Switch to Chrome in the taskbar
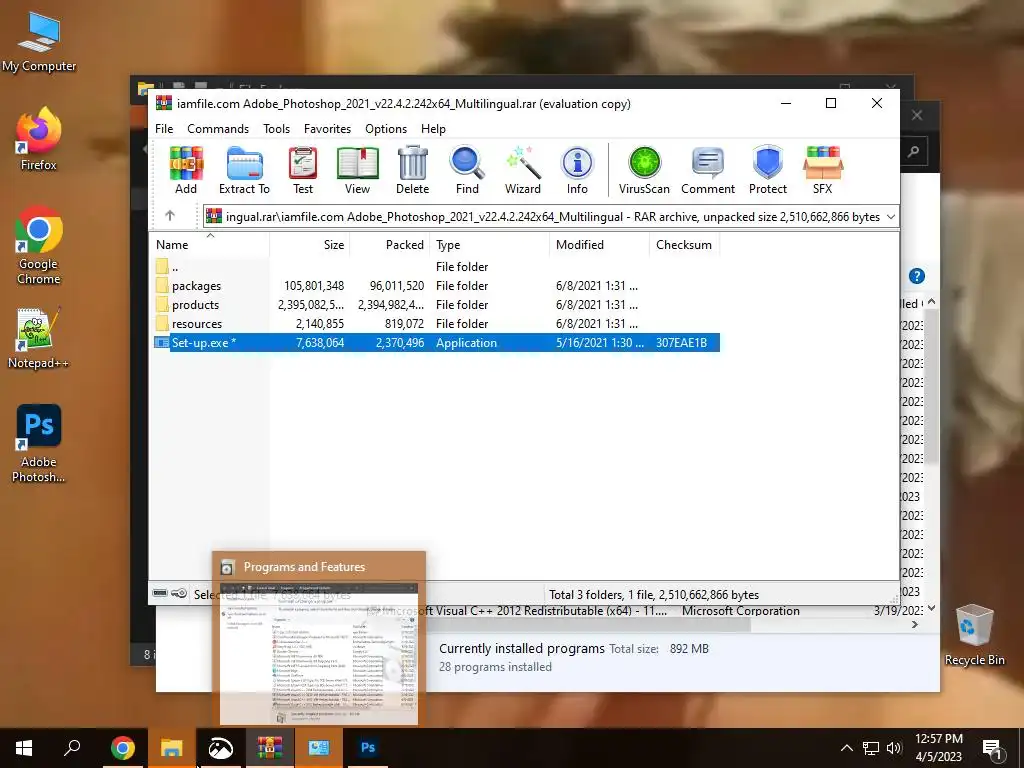The width and height of the screenshot is (1024, 768). click(122, 748)
